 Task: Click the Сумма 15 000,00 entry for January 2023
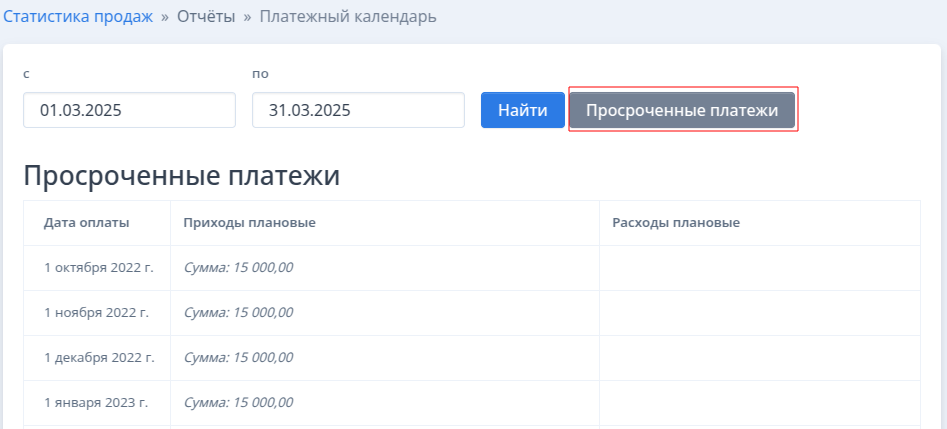238,402
